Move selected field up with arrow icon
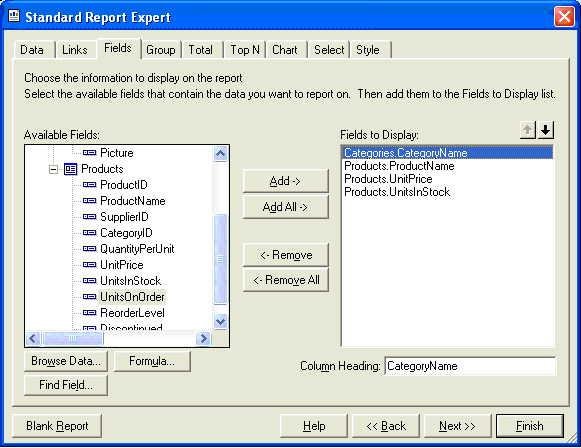 pos(528,130)
